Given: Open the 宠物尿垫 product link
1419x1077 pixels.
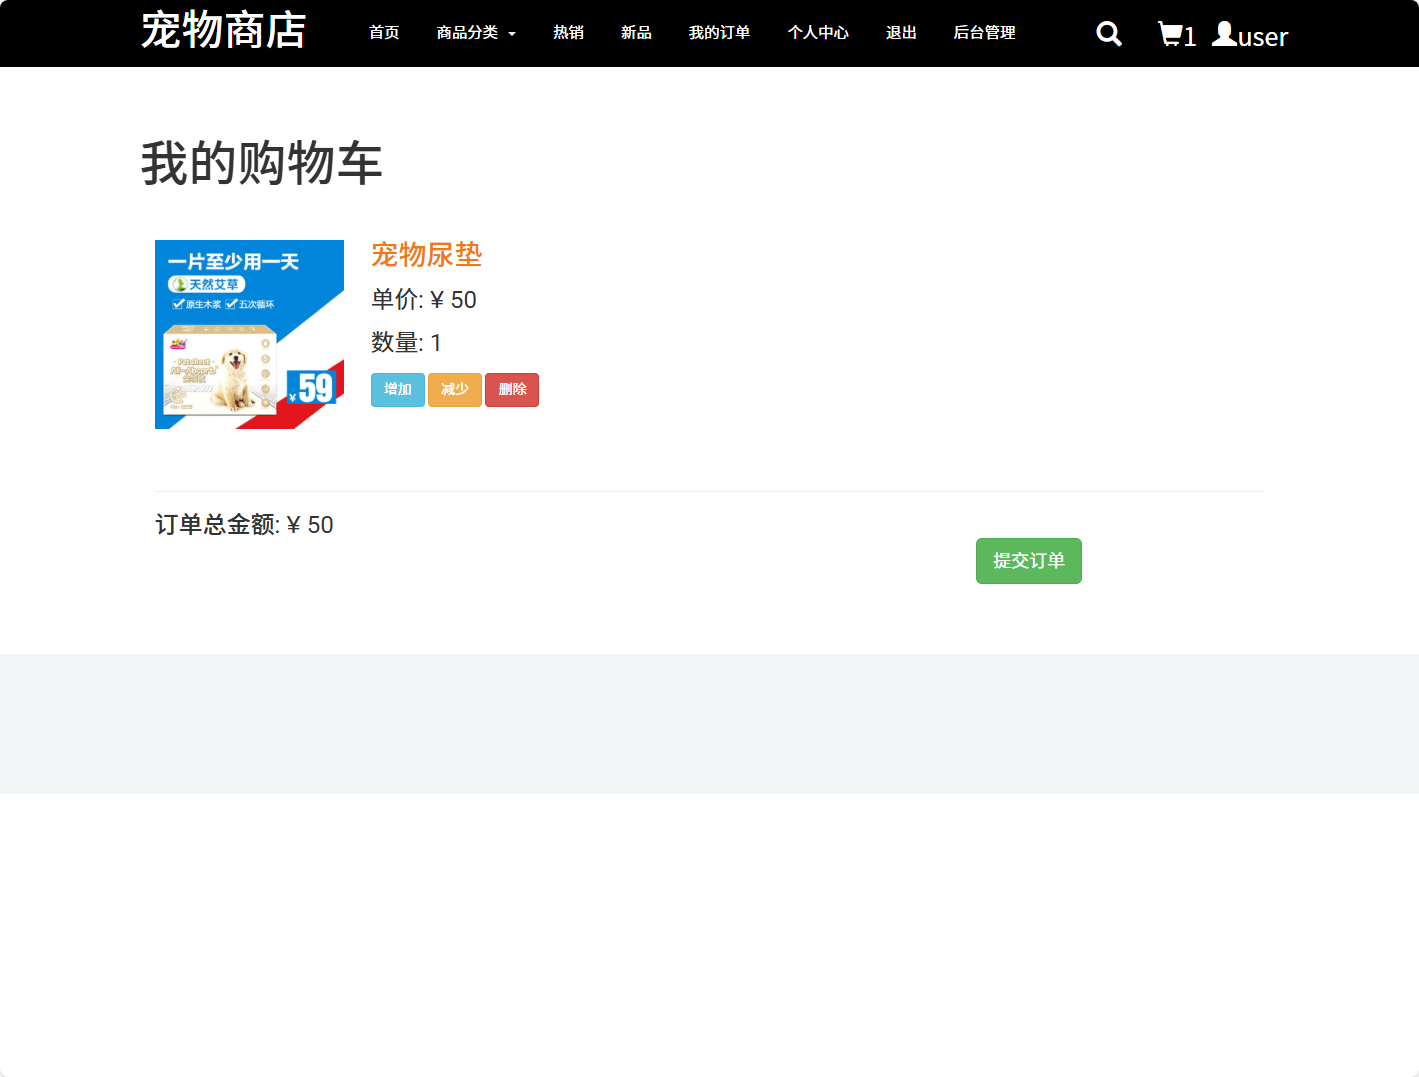Looking at the screenshot, I should [x=426, y=256].
